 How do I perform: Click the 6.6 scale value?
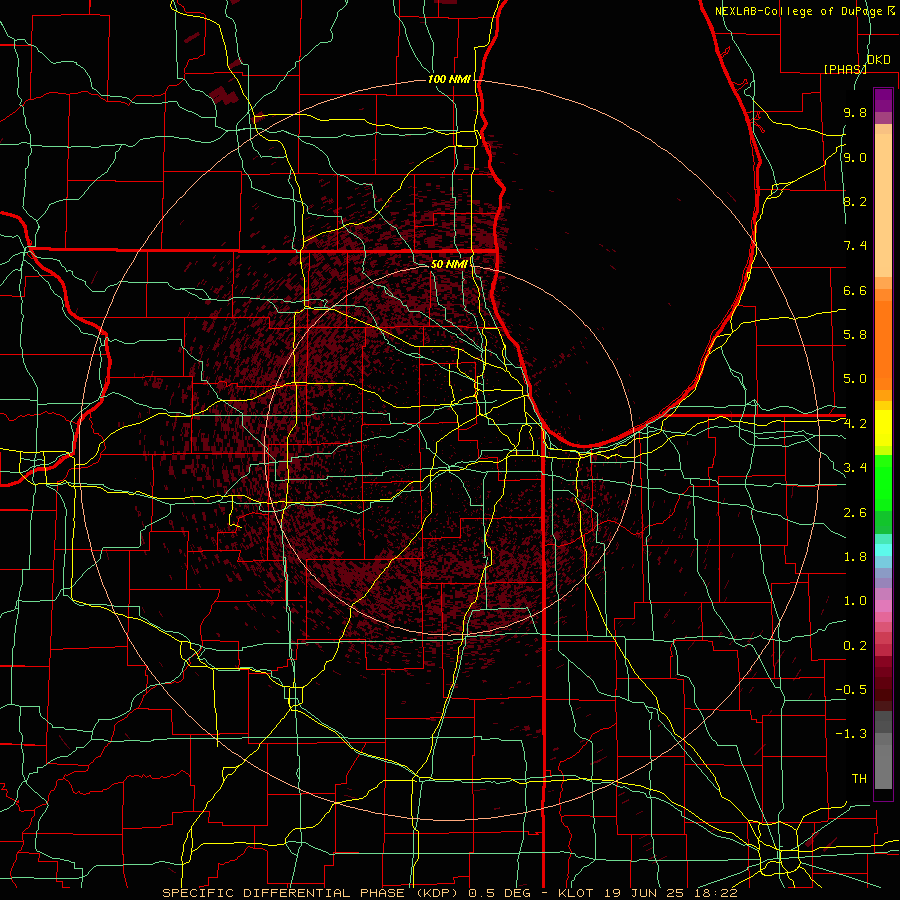pyautogui.click(x=855, y=290)
